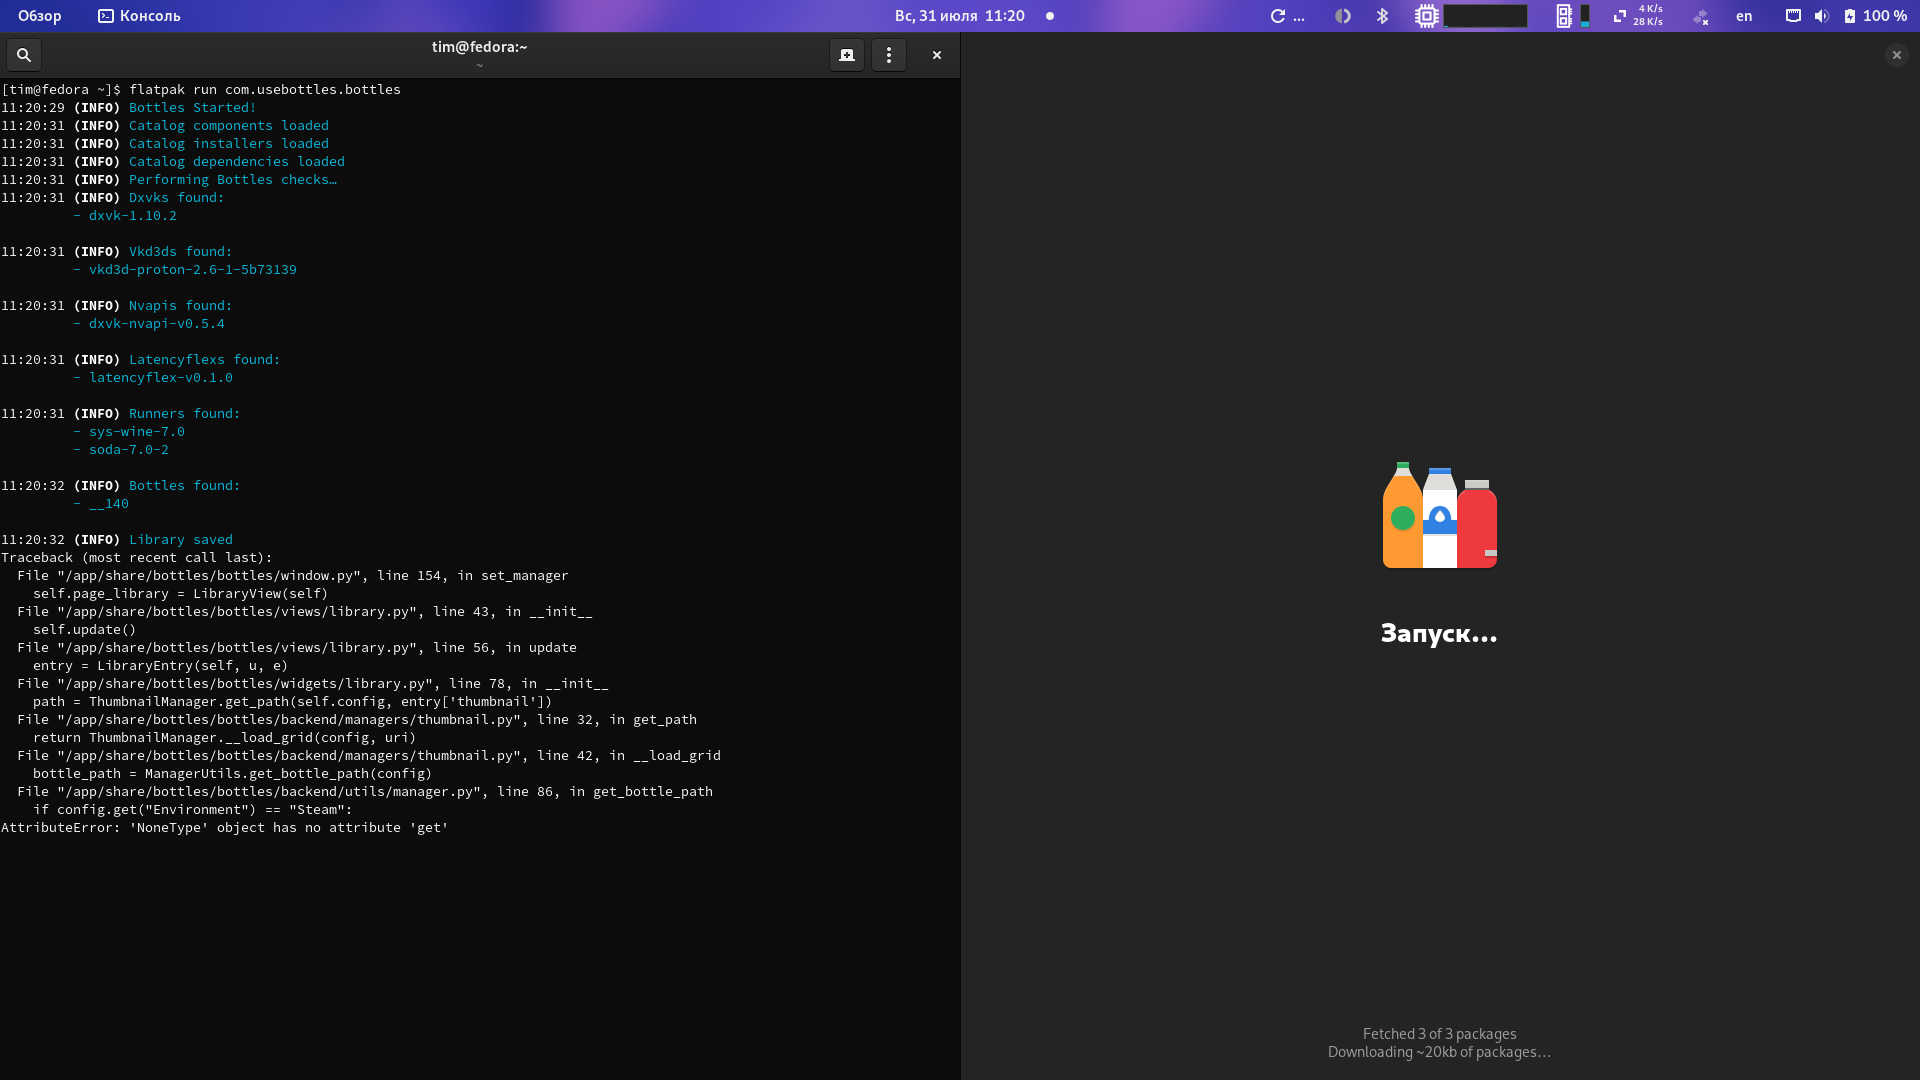Click the Bottles juice-bottle logo
This screenshot has height=1080, width=1920.
1440,516
